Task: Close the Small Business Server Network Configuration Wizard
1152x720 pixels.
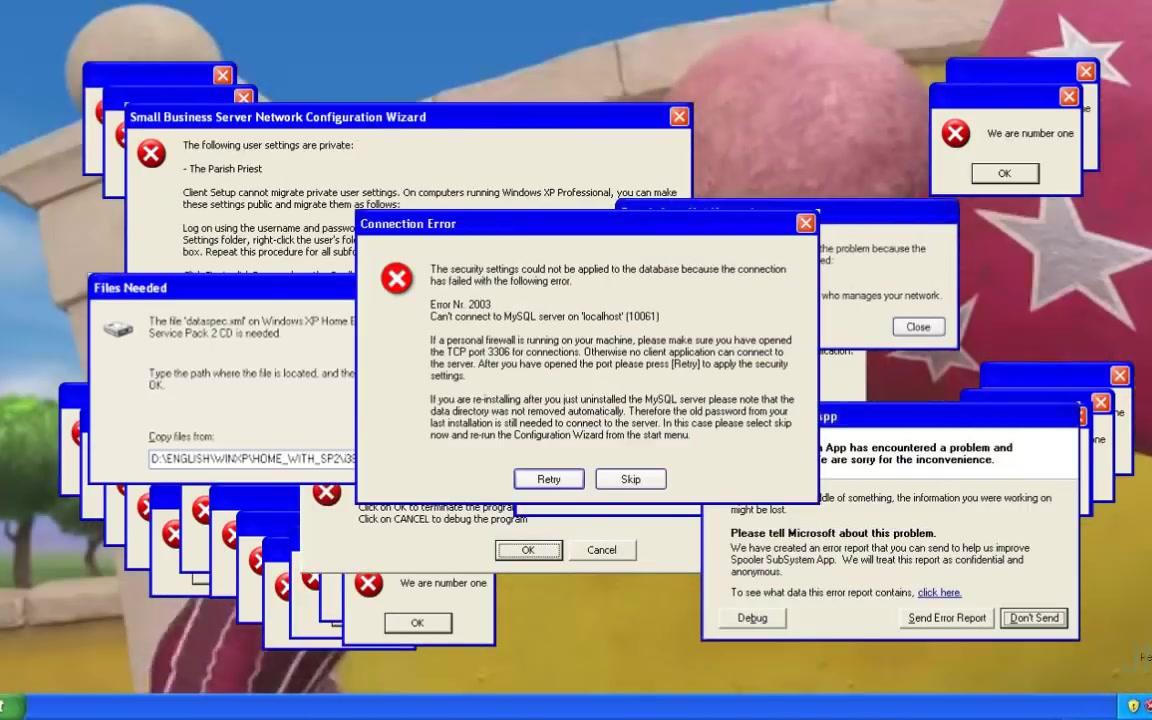Action: click(x=680, y=117)
